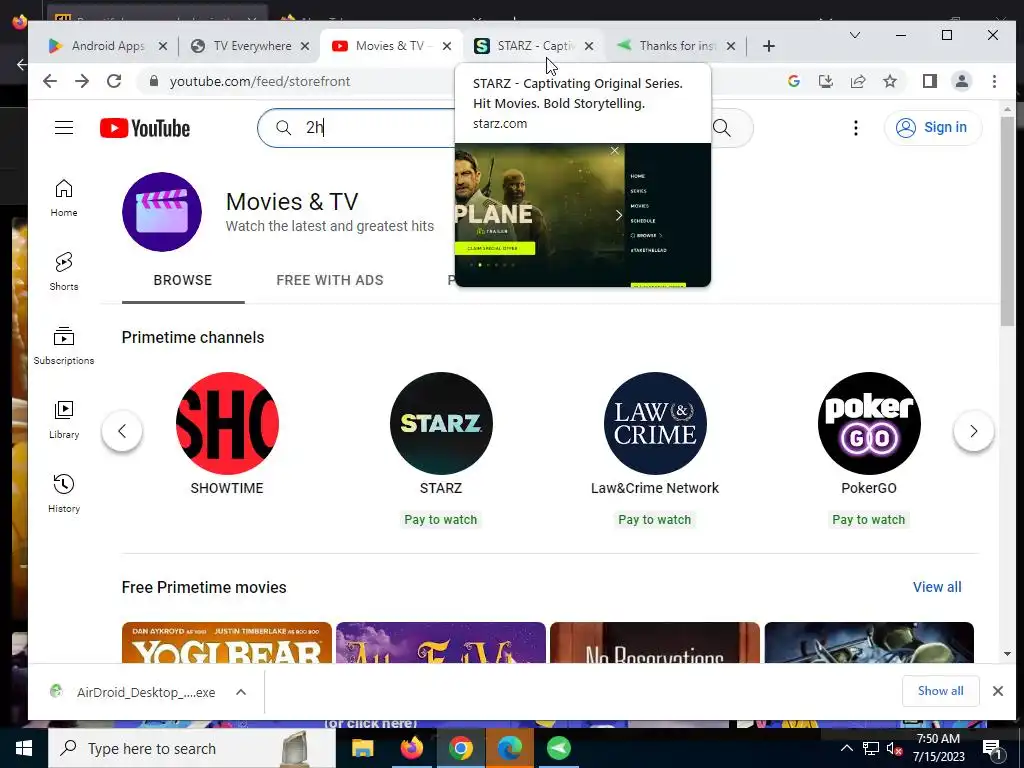Open Library in the sidebar

[63, 420]
